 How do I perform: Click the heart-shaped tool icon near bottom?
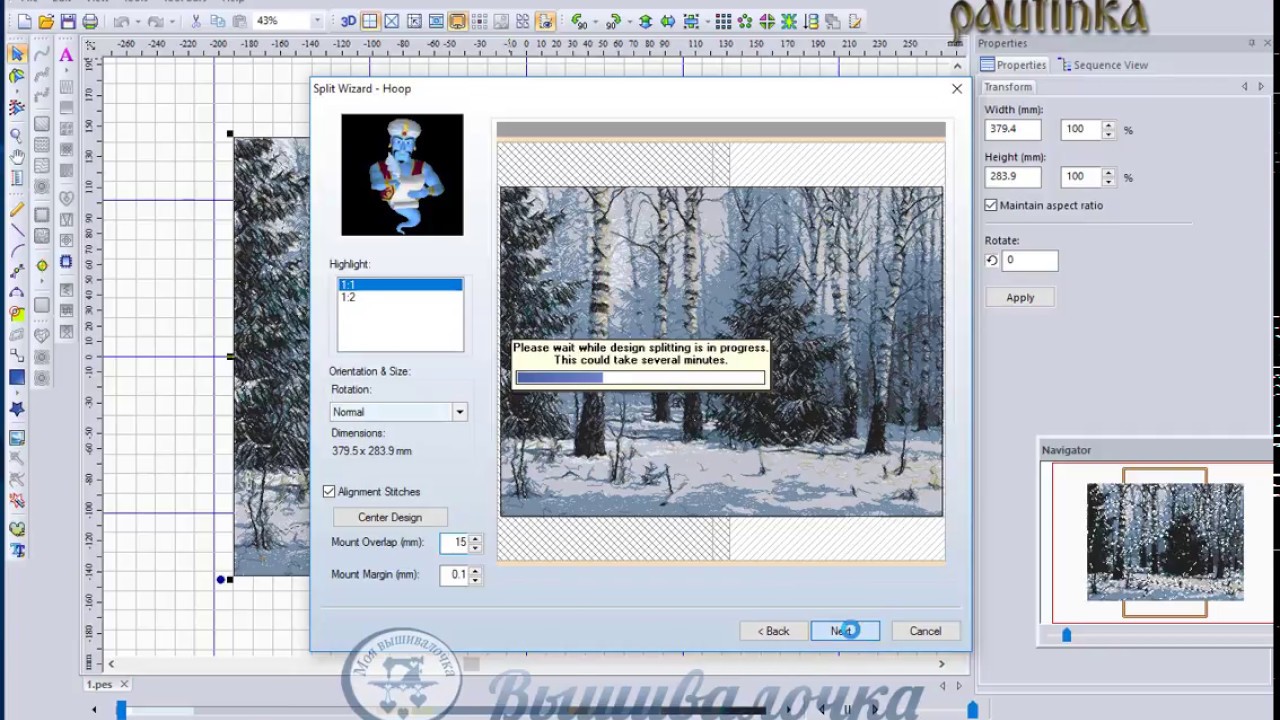click(x=17, y=529)
